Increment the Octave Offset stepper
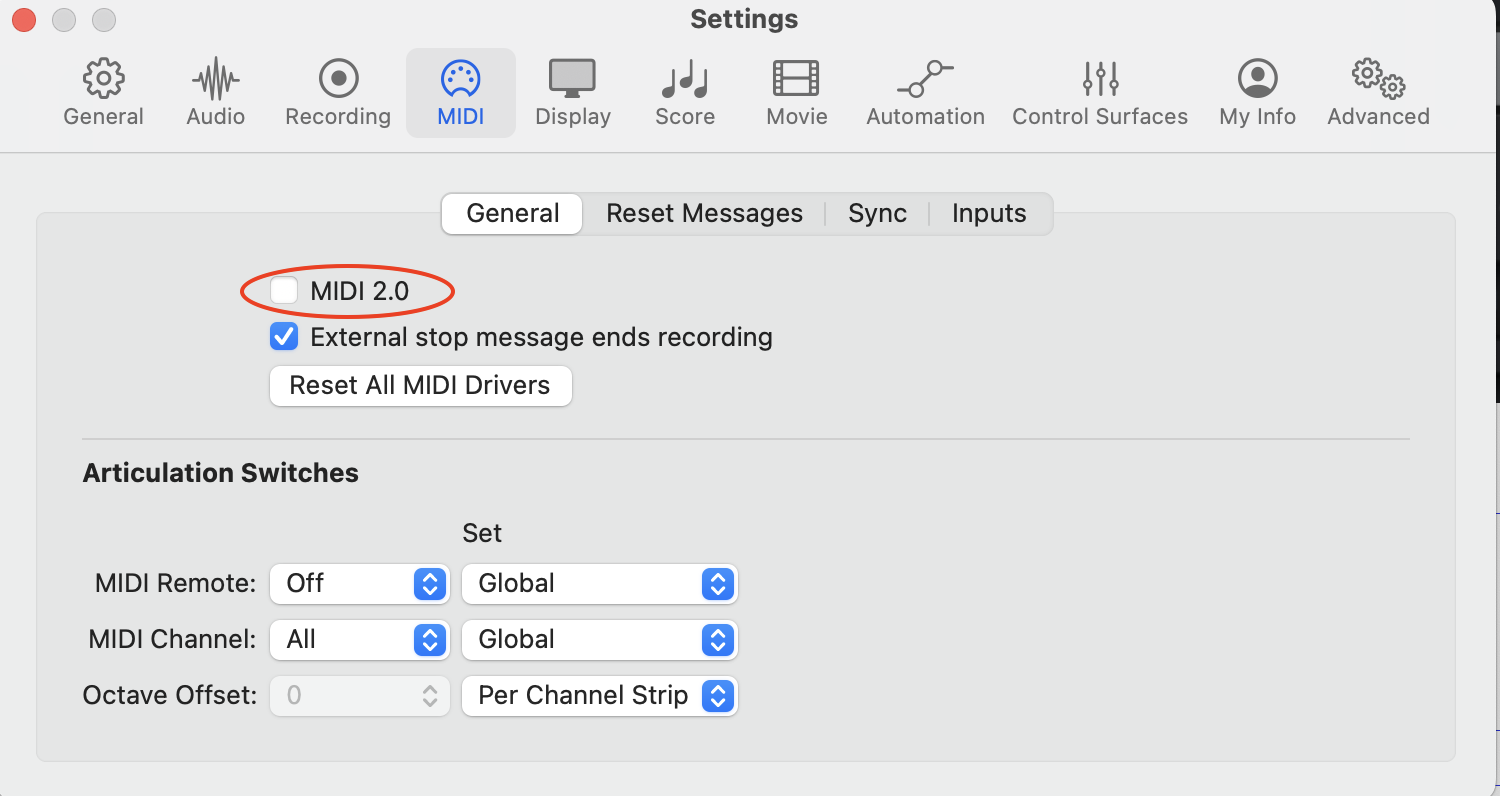Screen dimensions: 1500x796 point(428,689)
